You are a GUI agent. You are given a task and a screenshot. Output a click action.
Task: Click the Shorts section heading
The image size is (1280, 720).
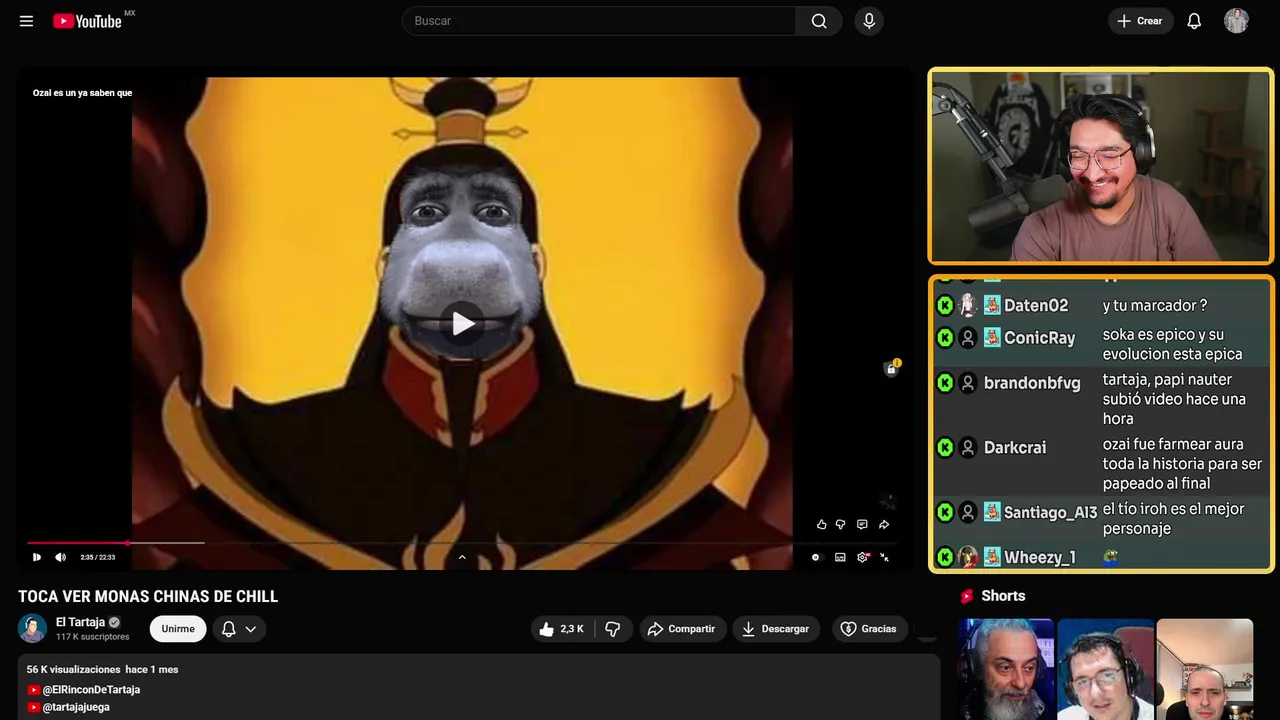(1003, 596)
